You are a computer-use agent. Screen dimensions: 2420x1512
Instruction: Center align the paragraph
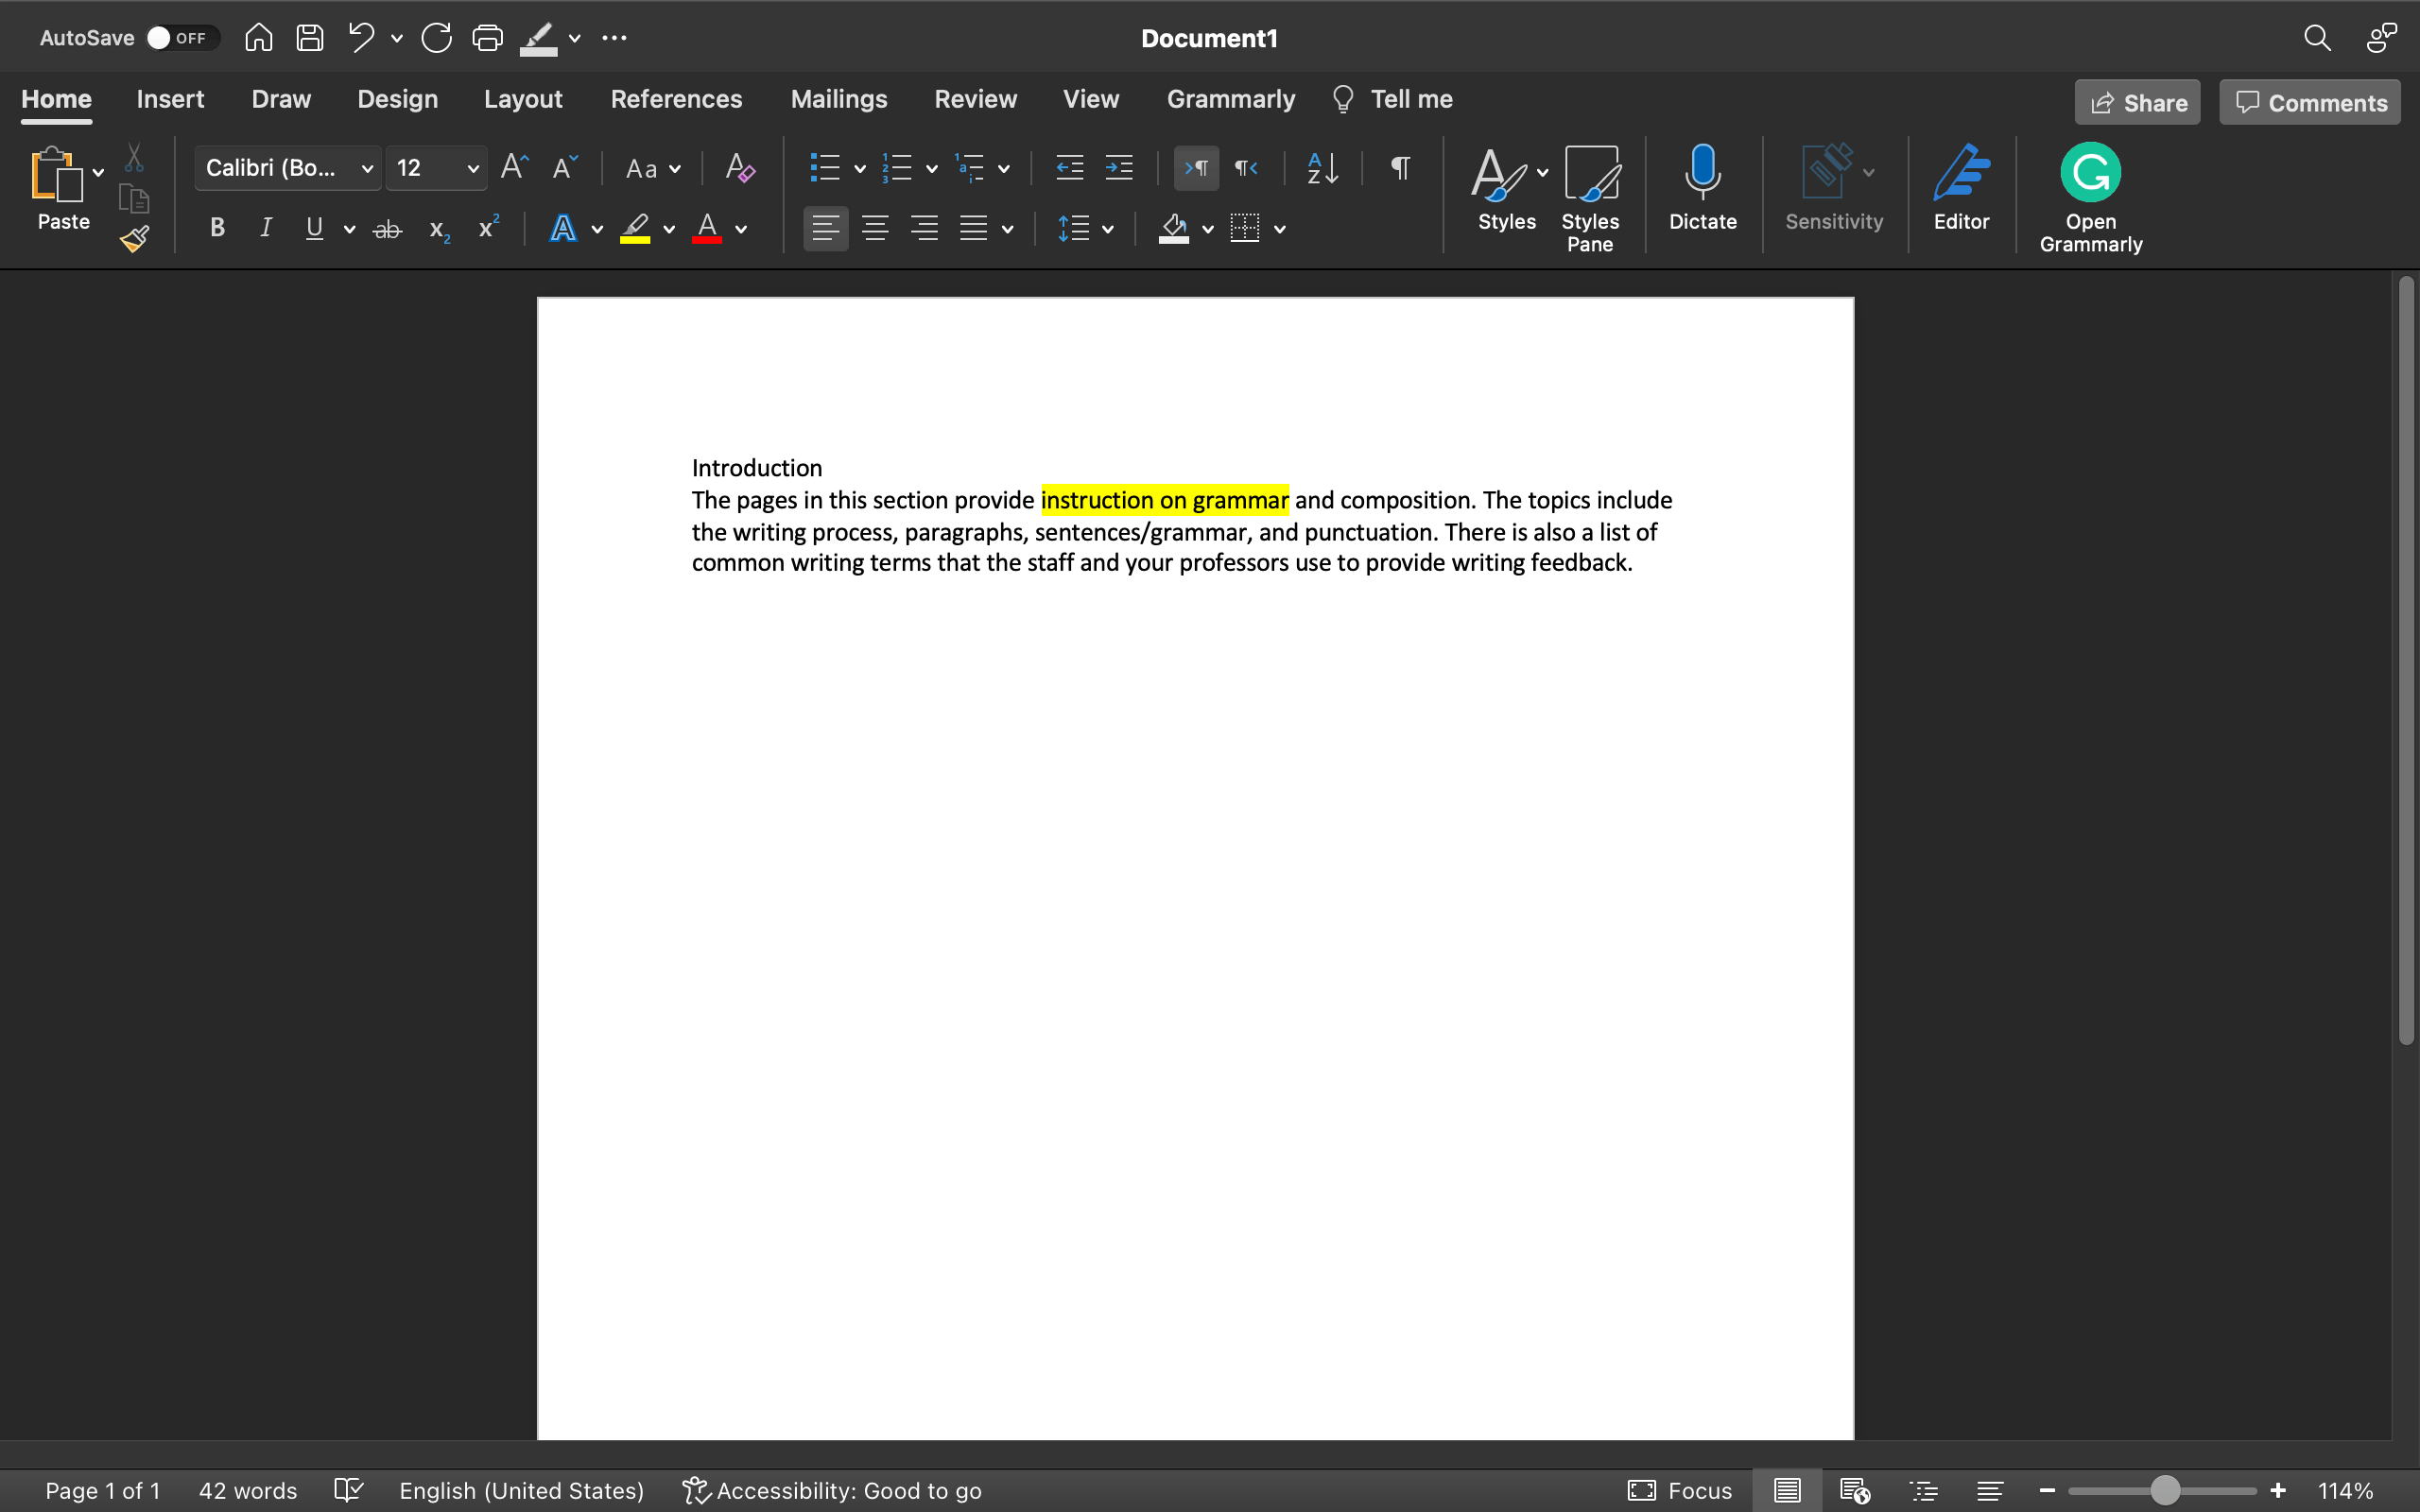tap(875, 228)
